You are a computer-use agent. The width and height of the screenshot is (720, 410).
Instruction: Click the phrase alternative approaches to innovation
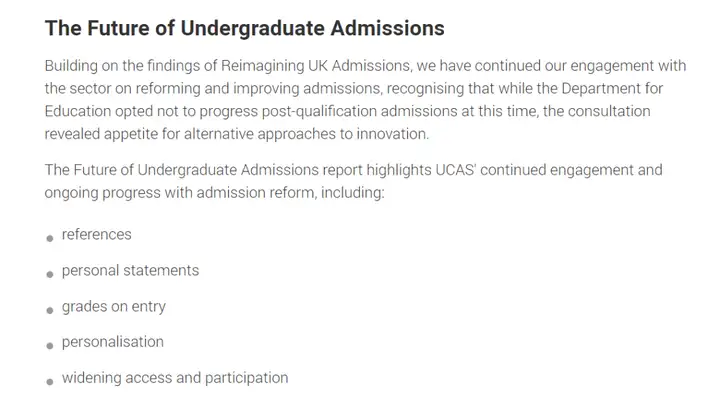pos(306,134)
